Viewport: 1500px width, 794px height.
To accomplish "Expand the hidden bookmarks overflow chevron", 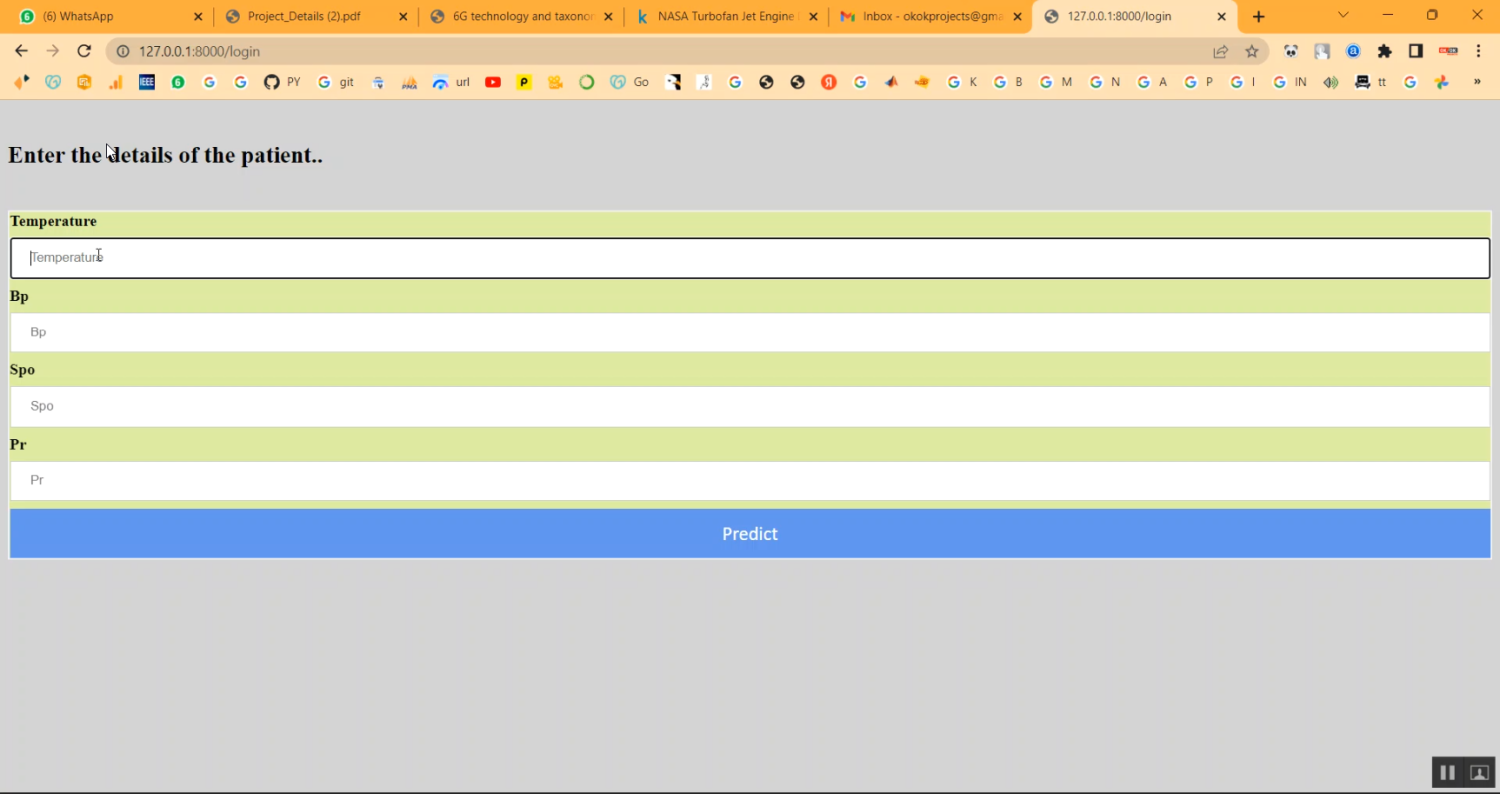I will pos(1477,82).
